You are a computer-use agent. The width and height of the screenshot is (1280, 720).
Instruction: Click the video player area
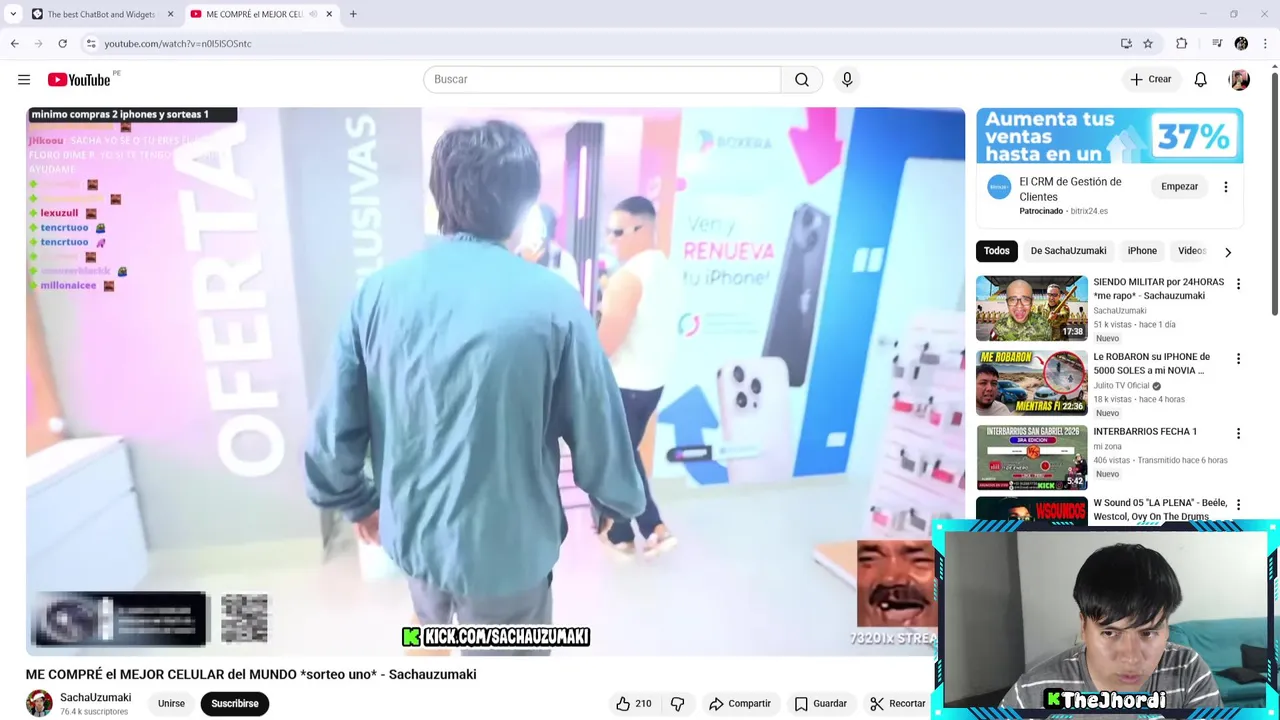[495, 381]
